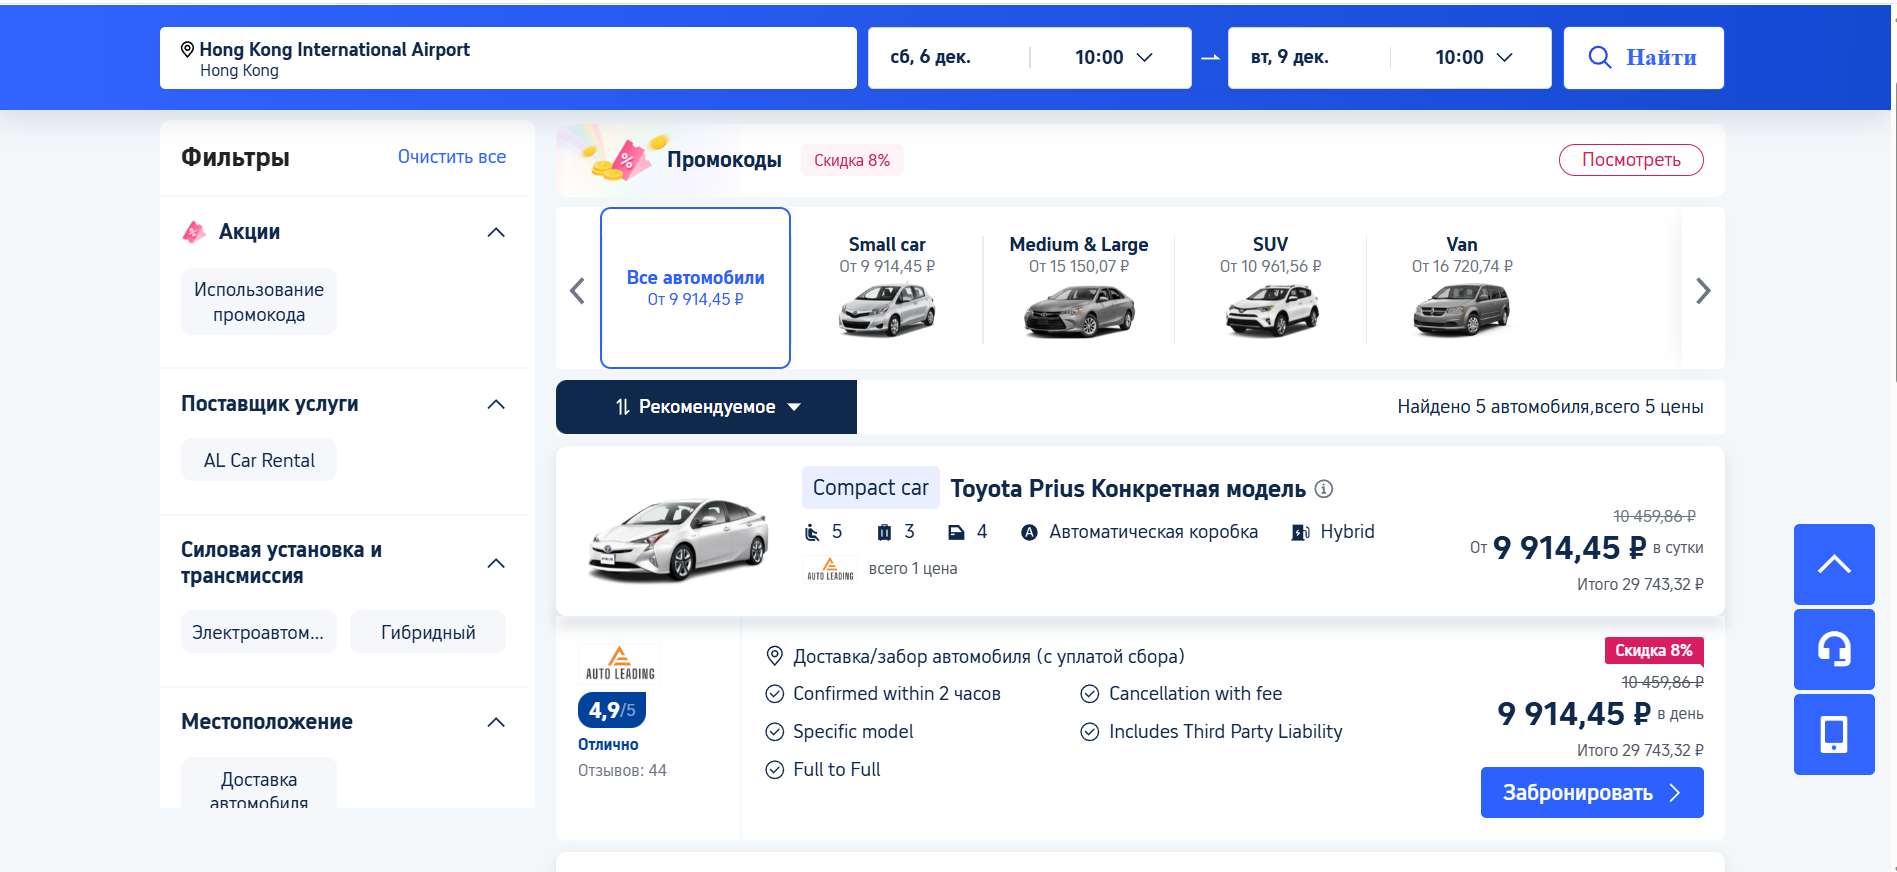The width and height of the screenshot is (1897, 872).
Task: Click the info icon next to Toyota Prius
Action: [1324, 489]
